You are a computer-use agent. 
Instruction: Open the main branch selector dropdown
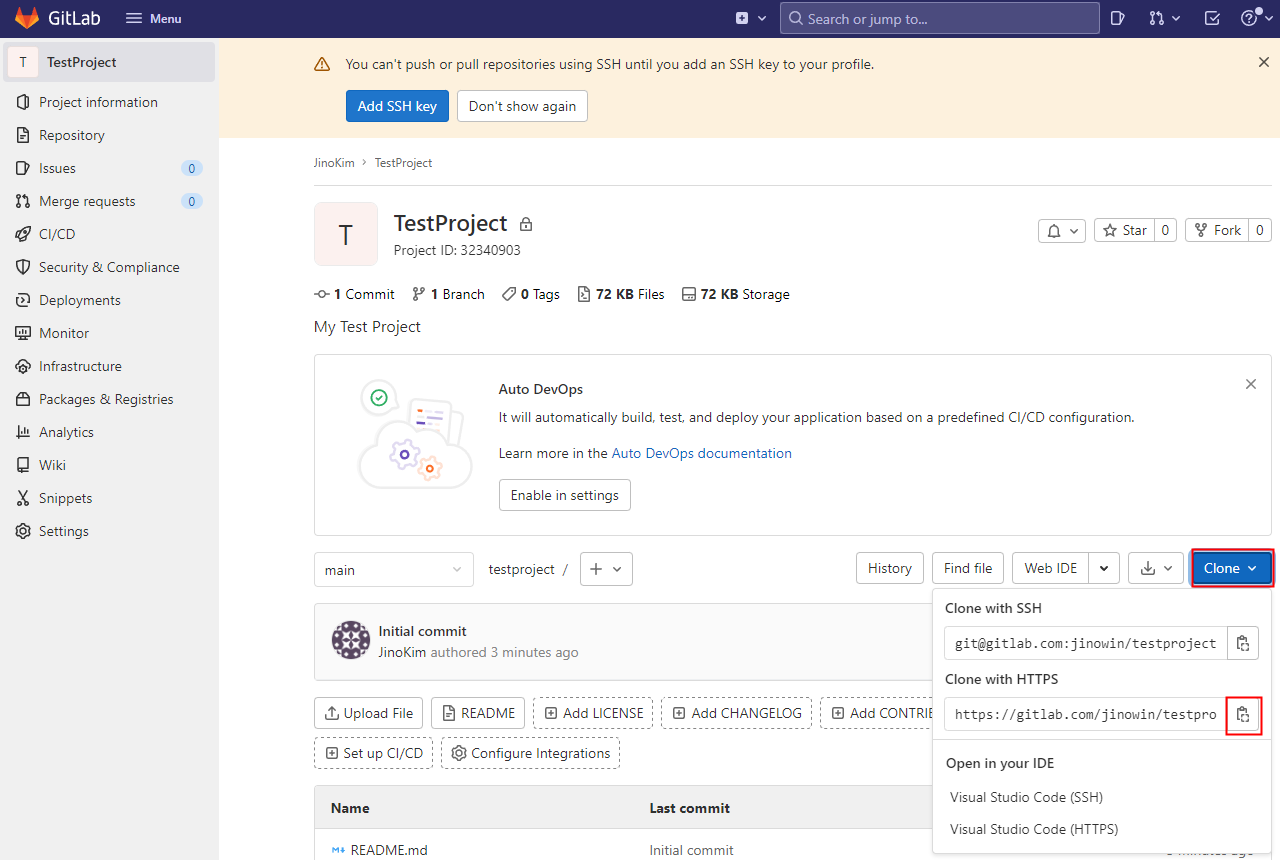point(394,569)
